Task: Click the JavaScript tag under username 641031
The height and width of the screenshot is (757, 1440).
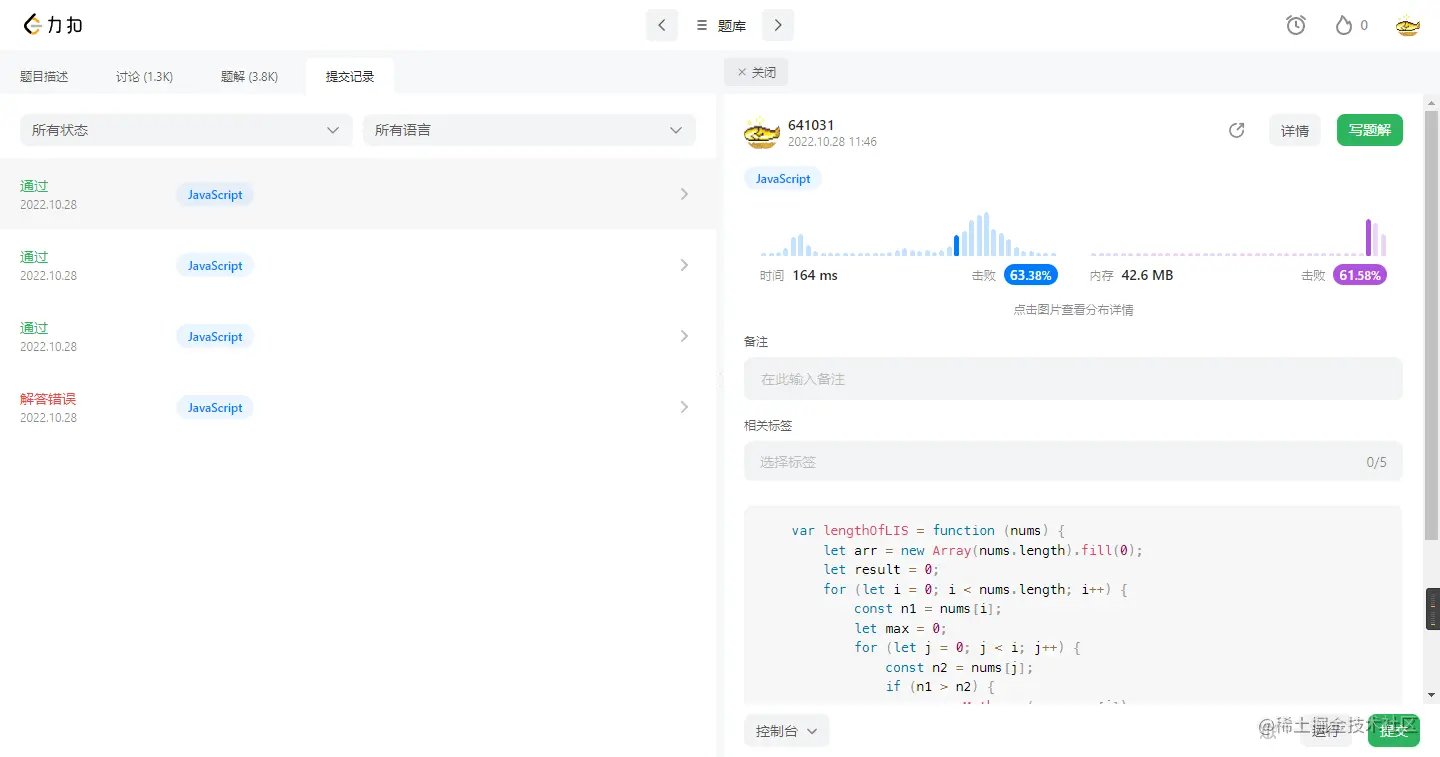Action: pyautogui.click(x=783, y=179)
